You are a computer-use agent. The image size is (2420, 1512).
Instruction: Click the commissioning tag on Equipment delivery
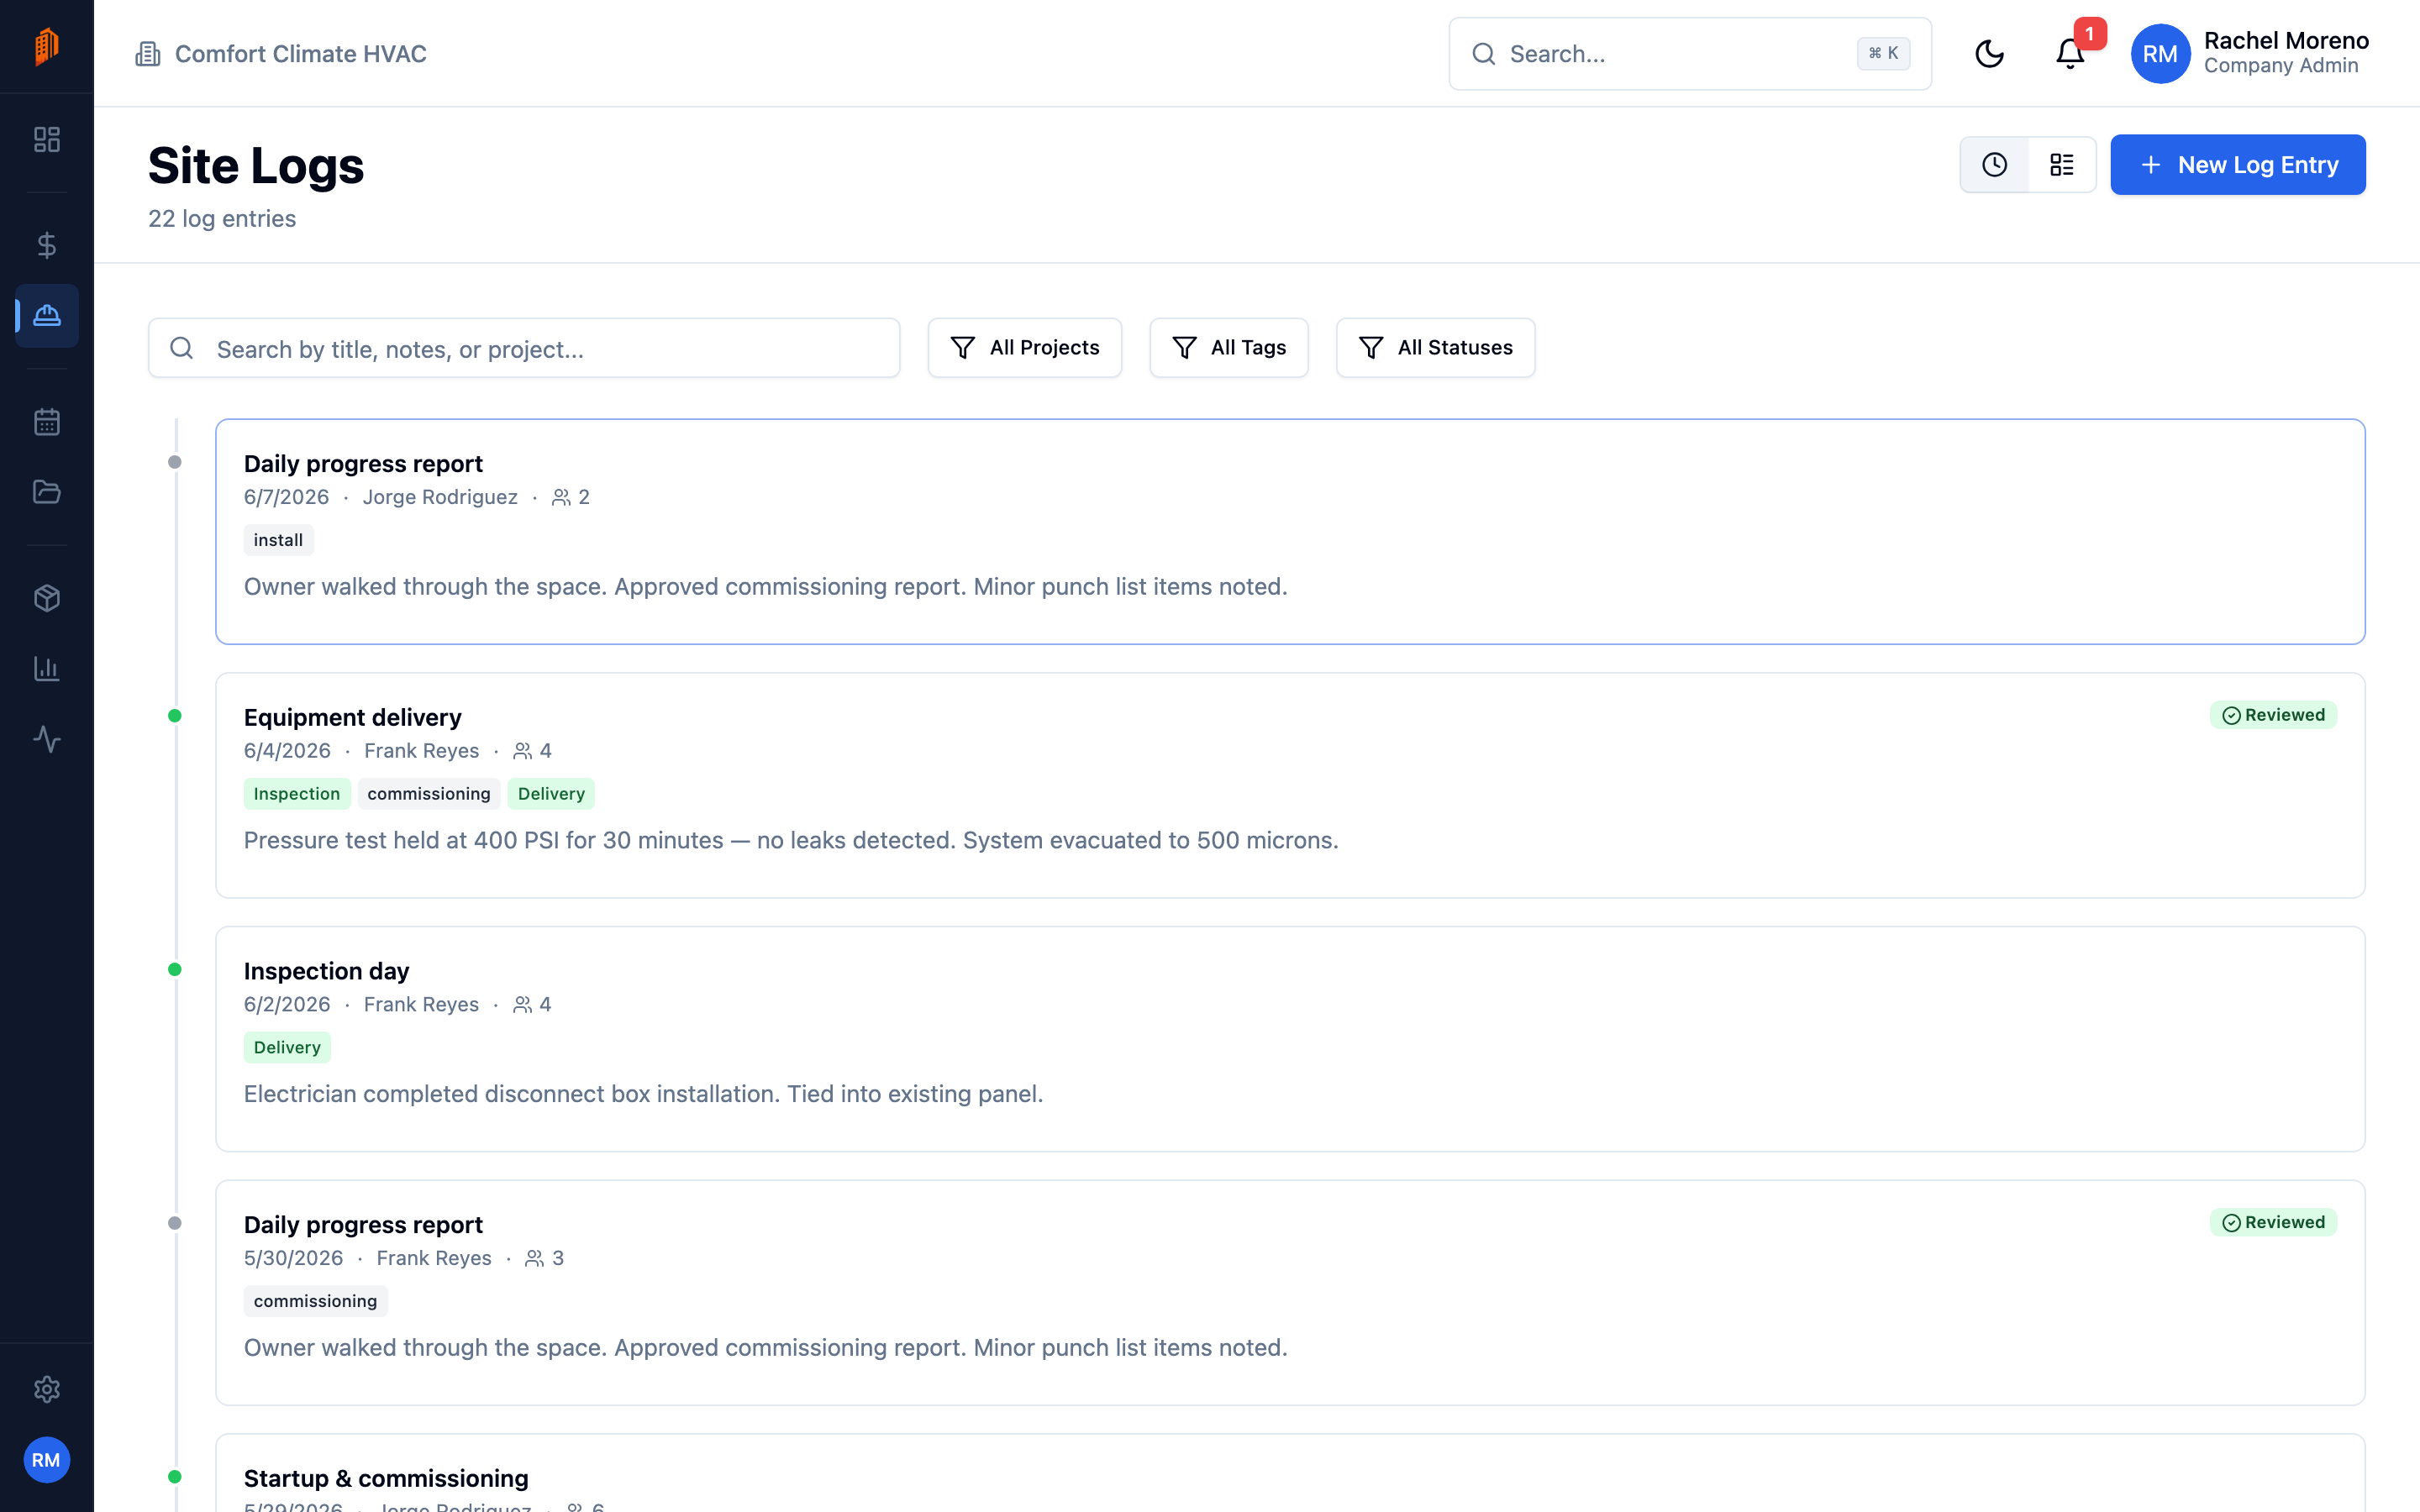point(429,794)
